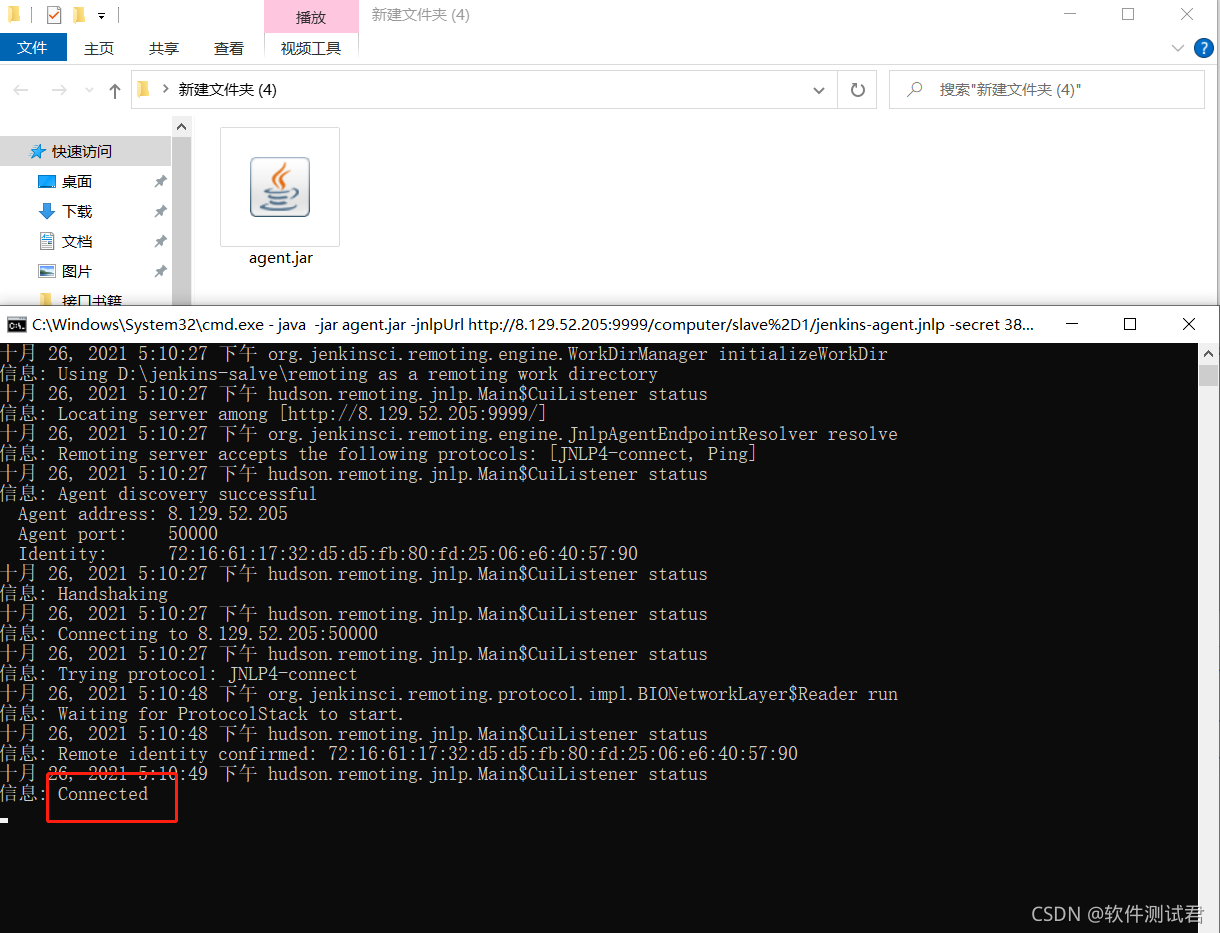Image resolution: width=1220 pixels, height=933 pixels.
Task: Switch to the 查看 ribbon tab
Action: coord(229,48)
